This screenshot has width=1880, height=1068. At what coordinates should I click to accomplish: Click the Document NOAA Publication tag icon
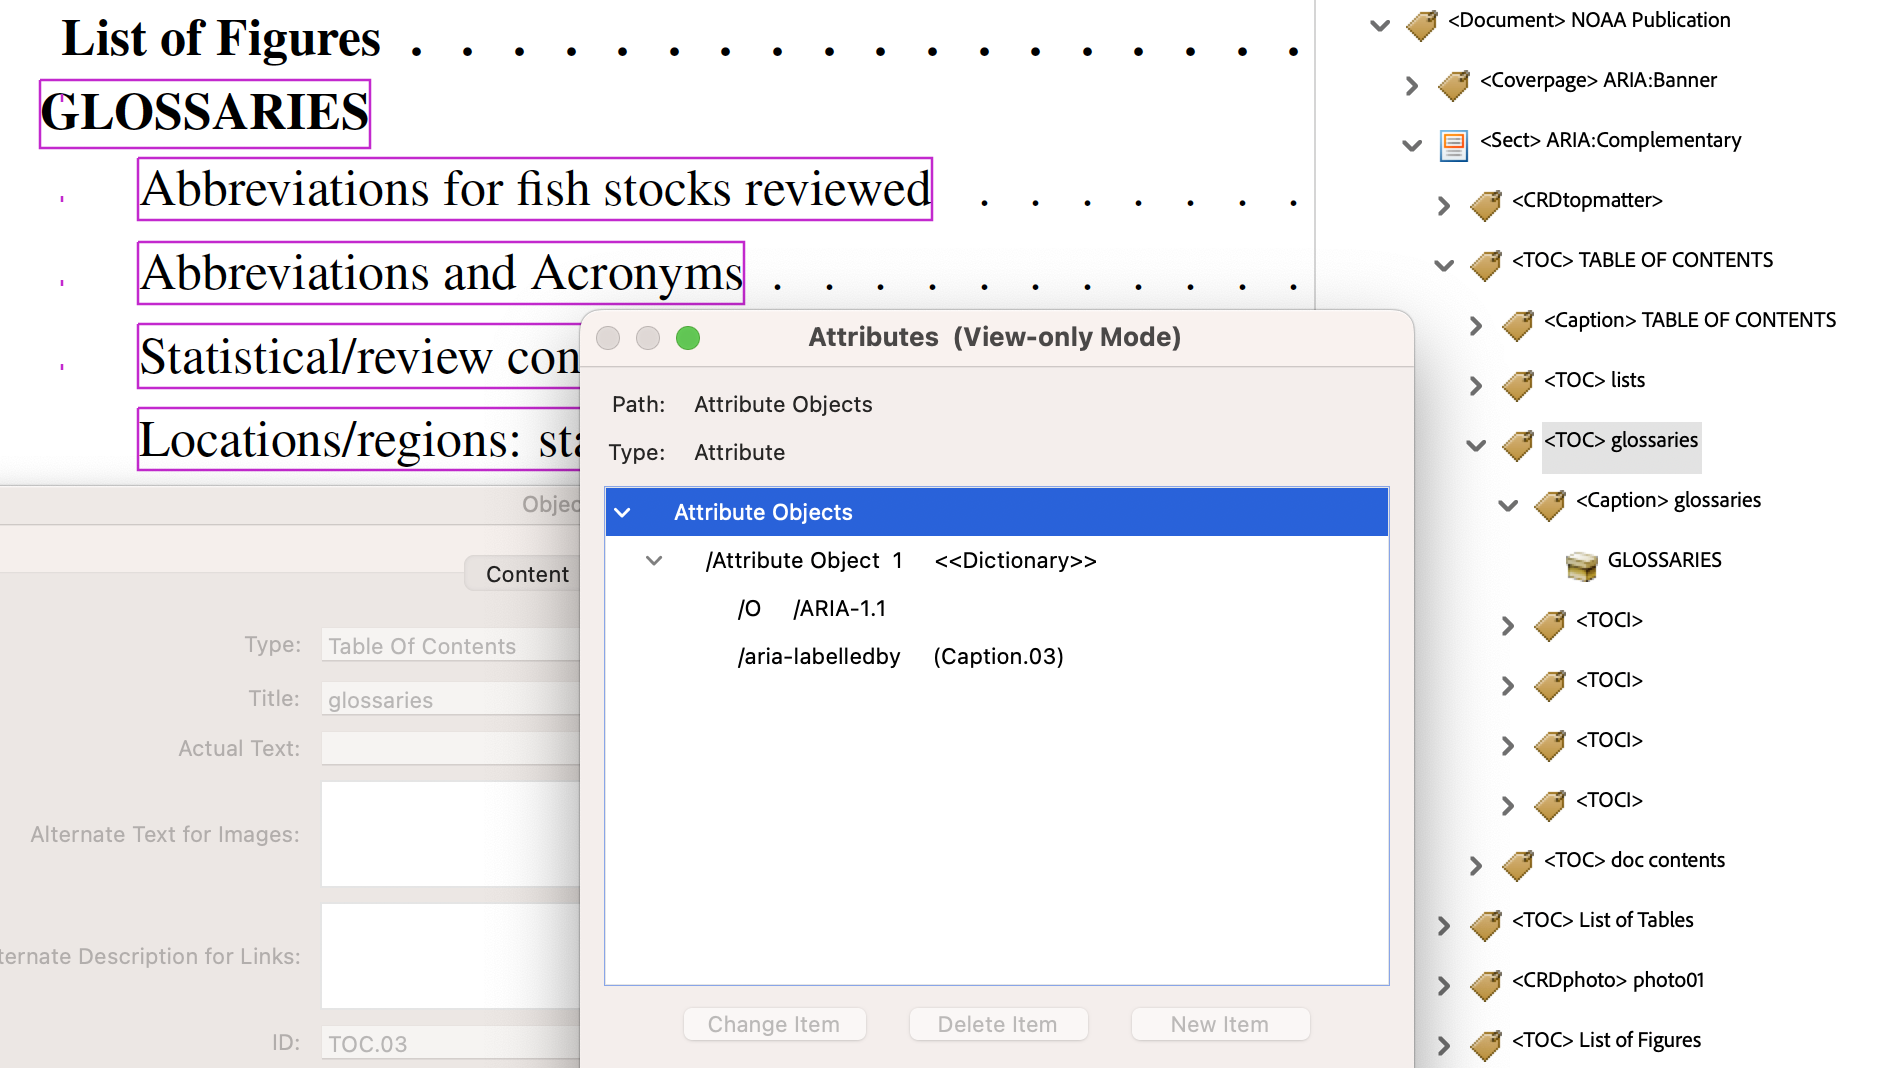[1421, 24]
